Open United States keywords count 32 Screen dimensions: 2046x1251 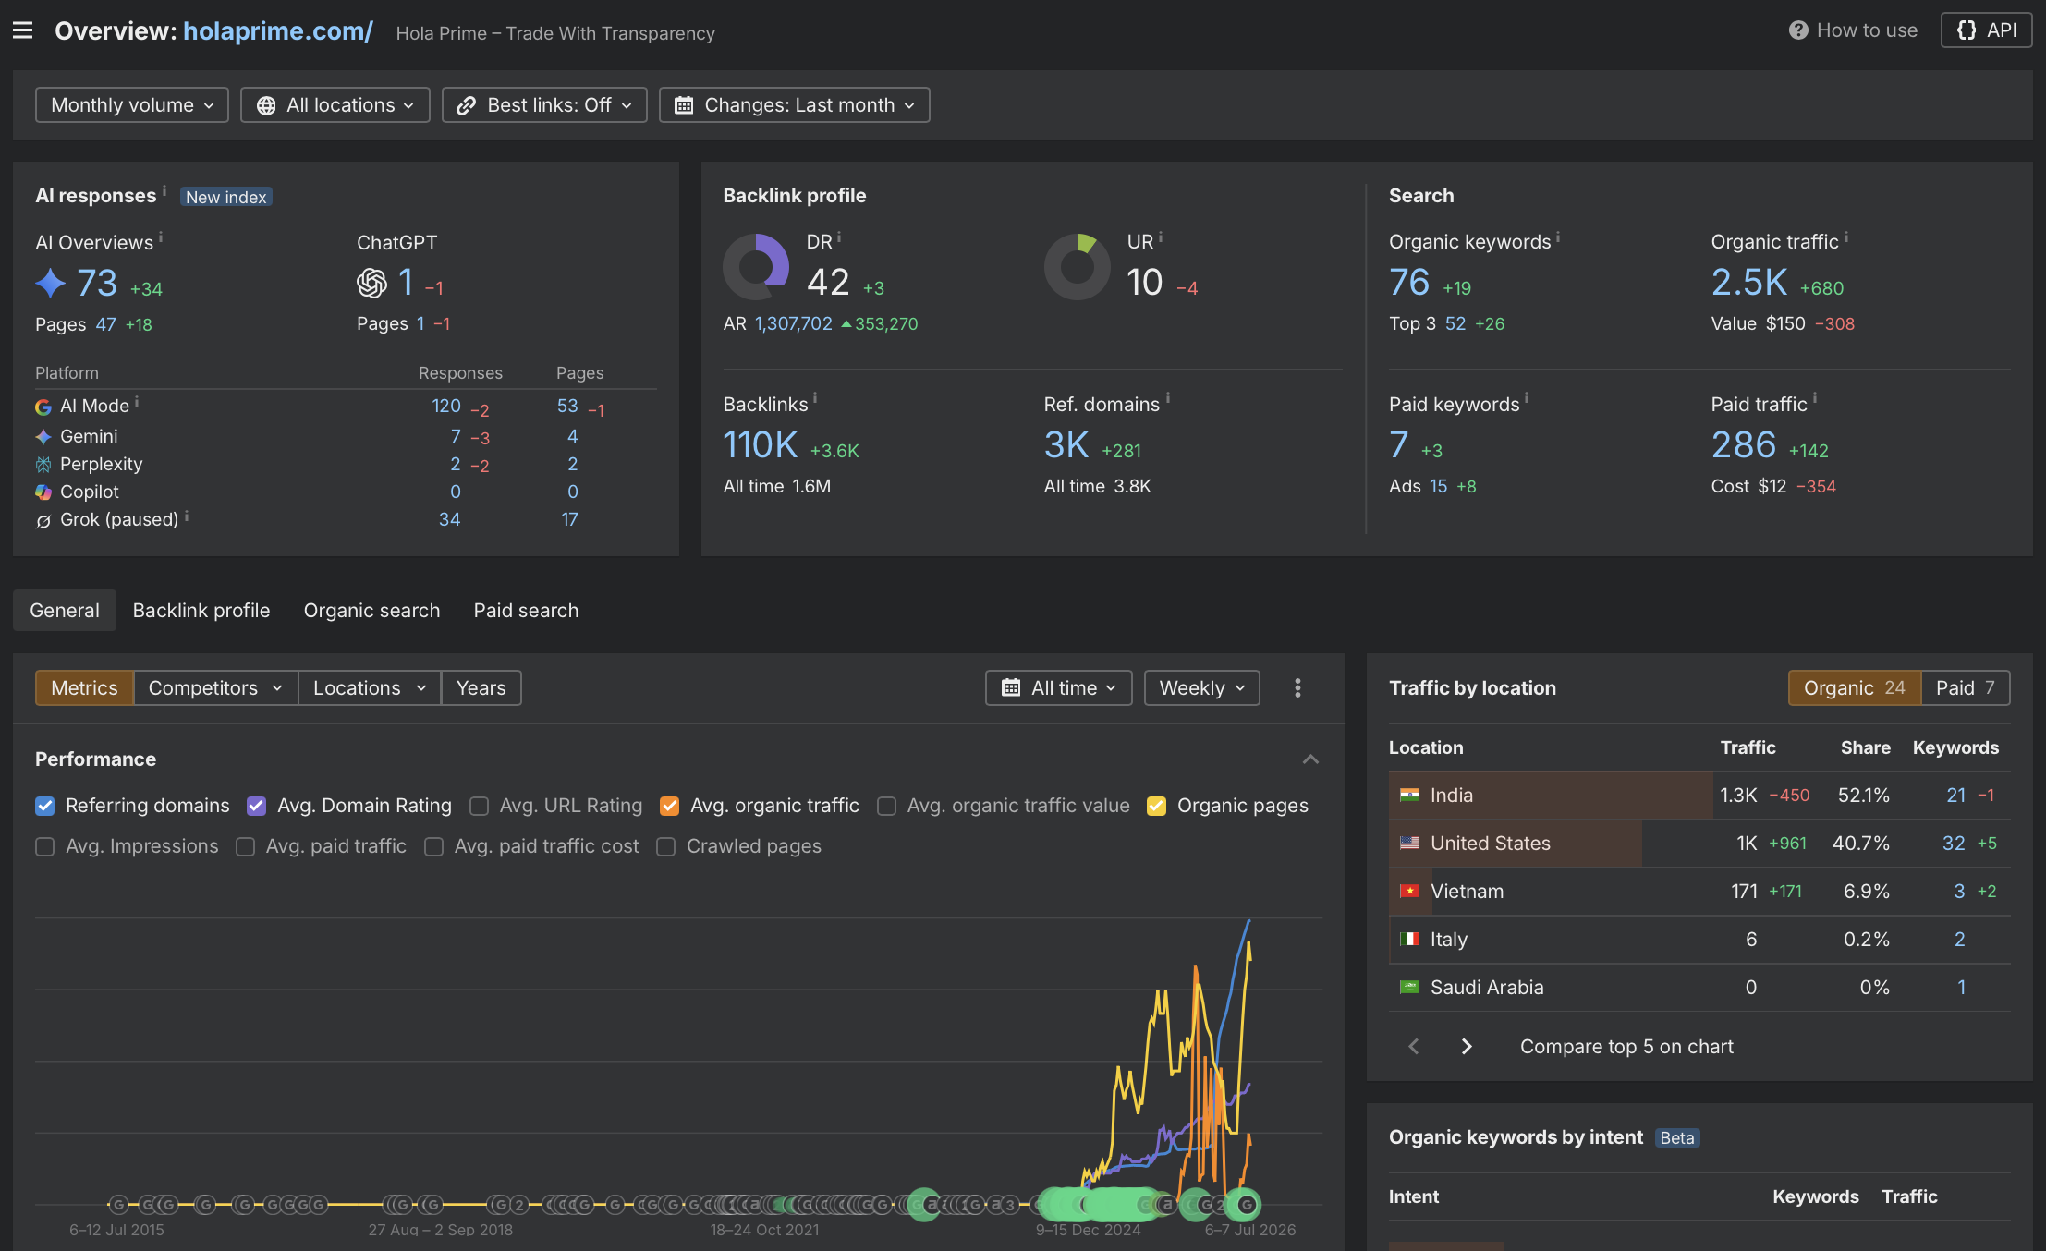pyautogui.click(x=1953, y=843)
